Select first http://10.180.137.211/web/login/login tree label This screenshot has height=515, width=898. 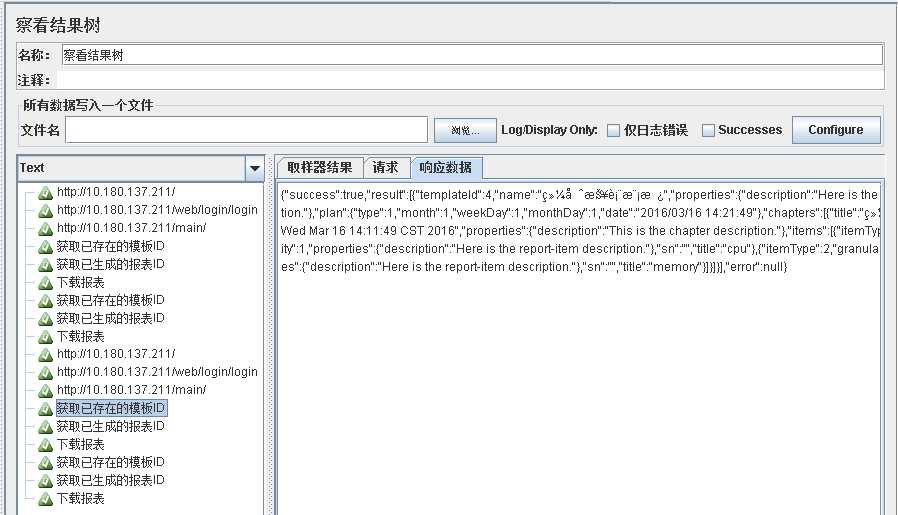(157, 210)
